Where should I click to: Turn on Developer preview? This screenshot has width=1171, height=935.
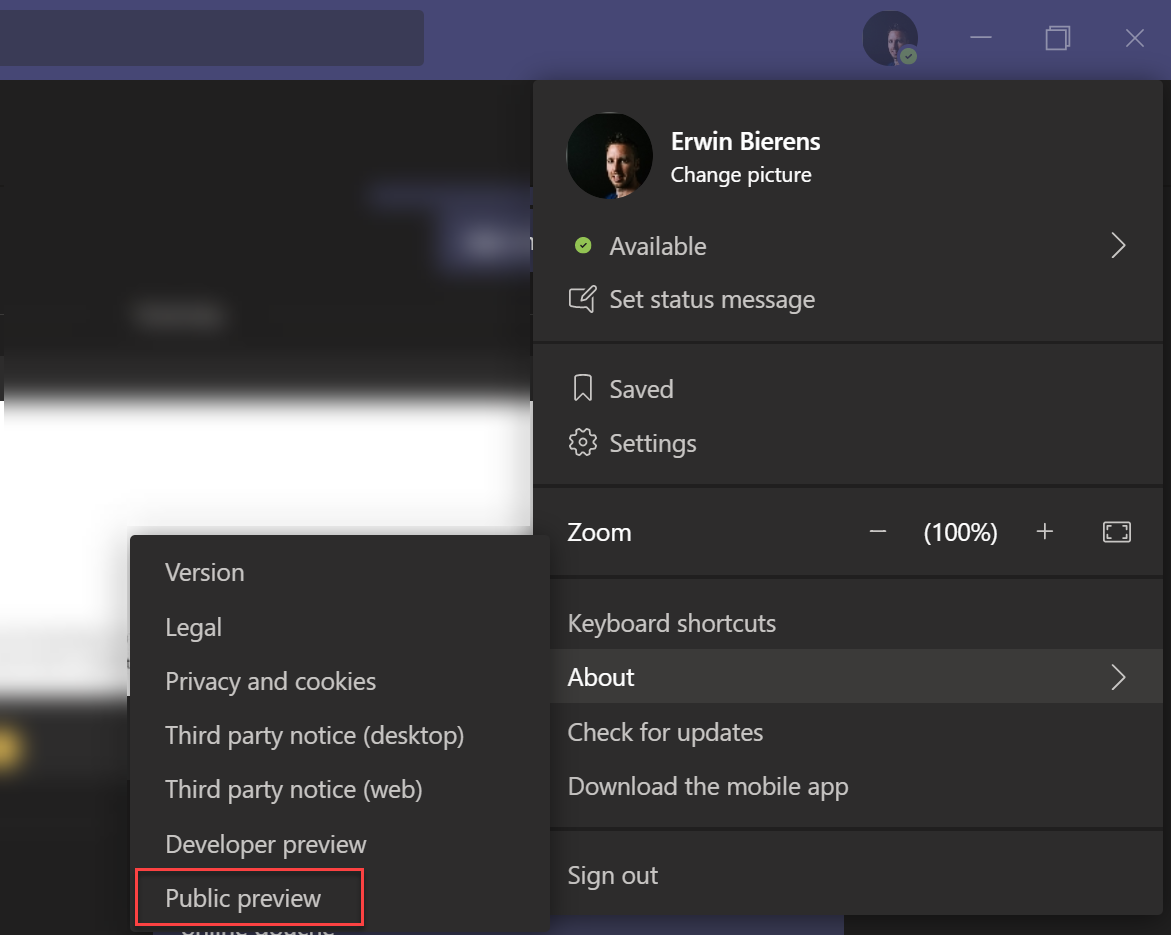click(x=265, y=844)
